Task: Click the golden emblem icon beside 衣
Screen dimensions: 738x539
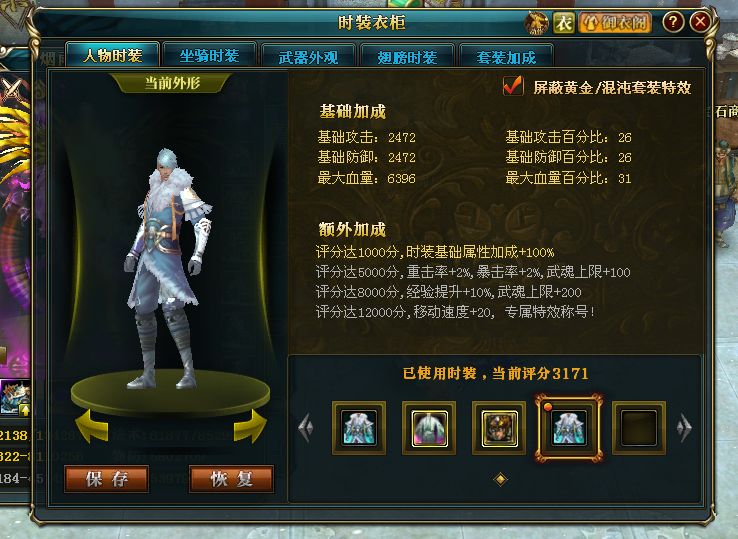Action: pos(537,23)
